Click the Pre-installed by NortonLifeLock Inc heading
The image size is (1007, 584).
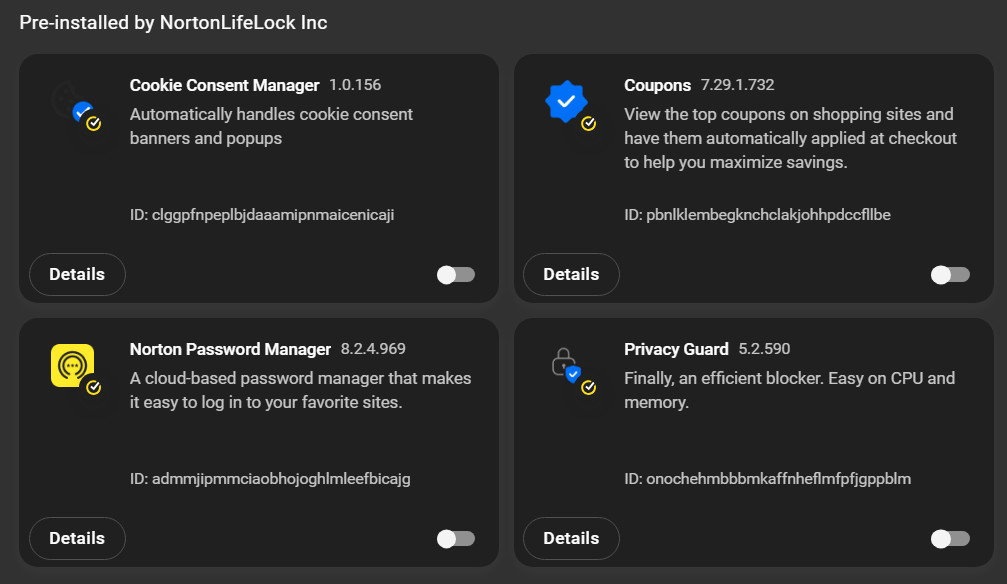click(173, 23)
